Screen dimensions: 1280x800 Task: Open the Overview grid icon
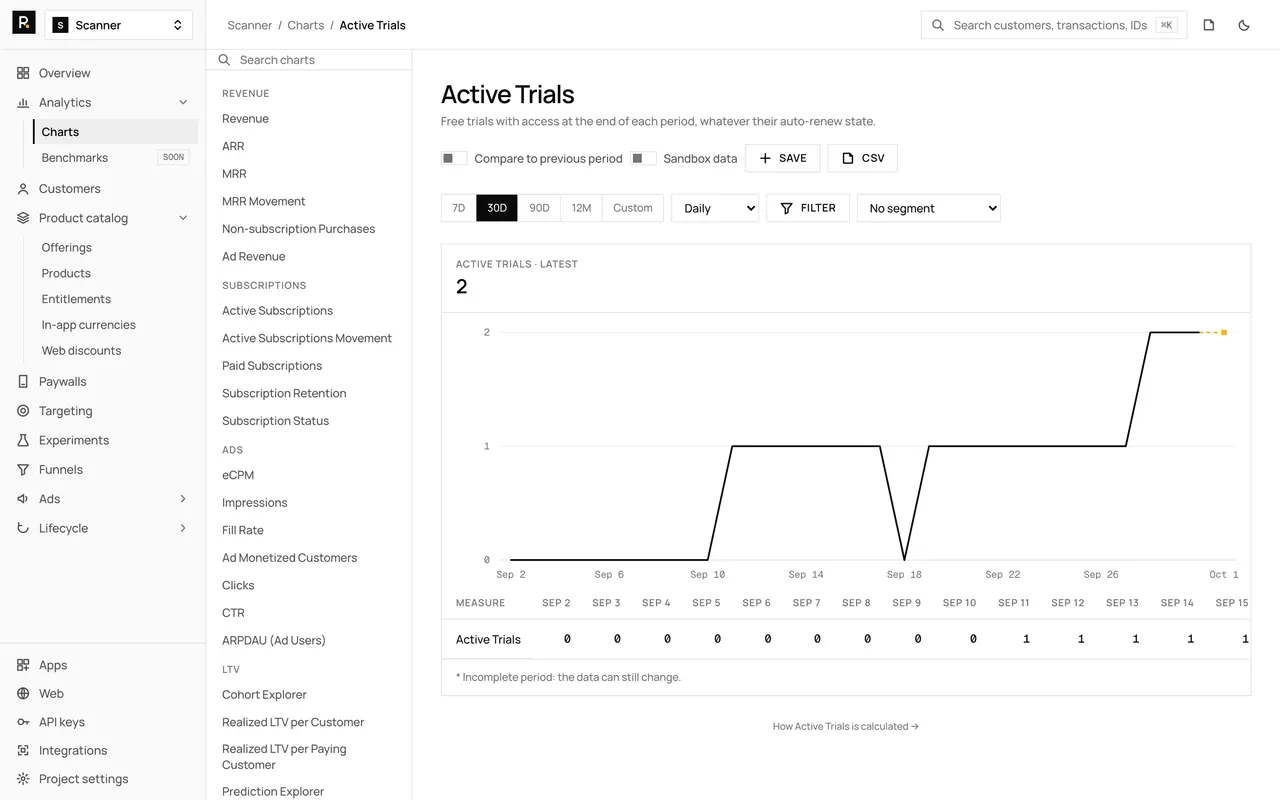(23, 73)
